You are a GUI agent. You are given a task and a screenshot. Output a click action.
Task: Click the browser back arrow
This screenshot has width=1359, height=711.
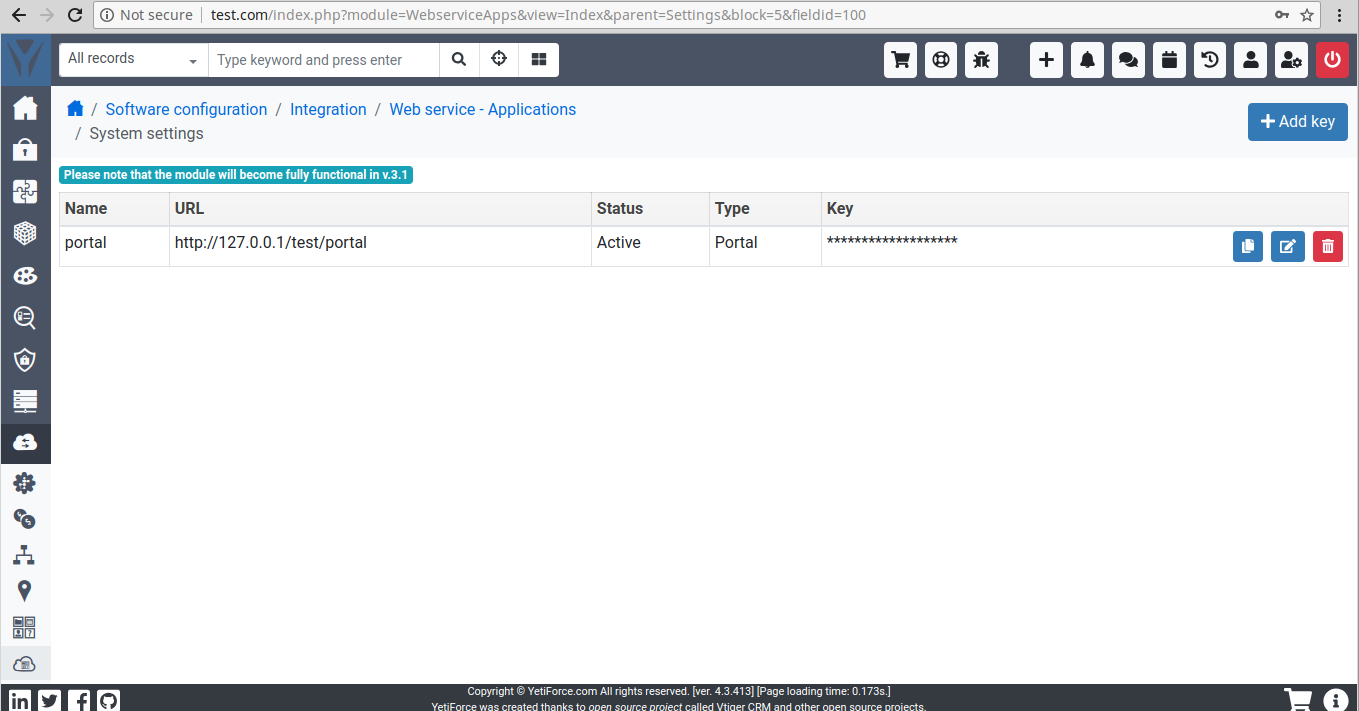[x=18, y=15]
